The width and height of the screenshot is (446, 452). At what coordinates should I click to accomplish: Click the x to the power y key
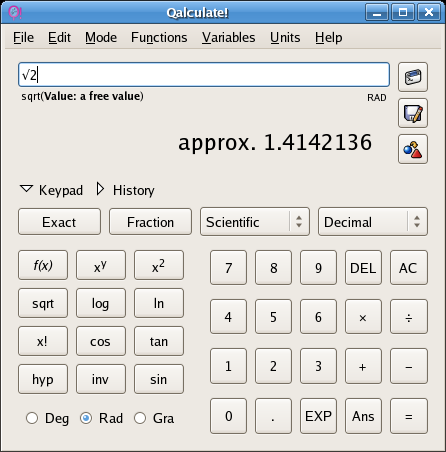(101, 265)
